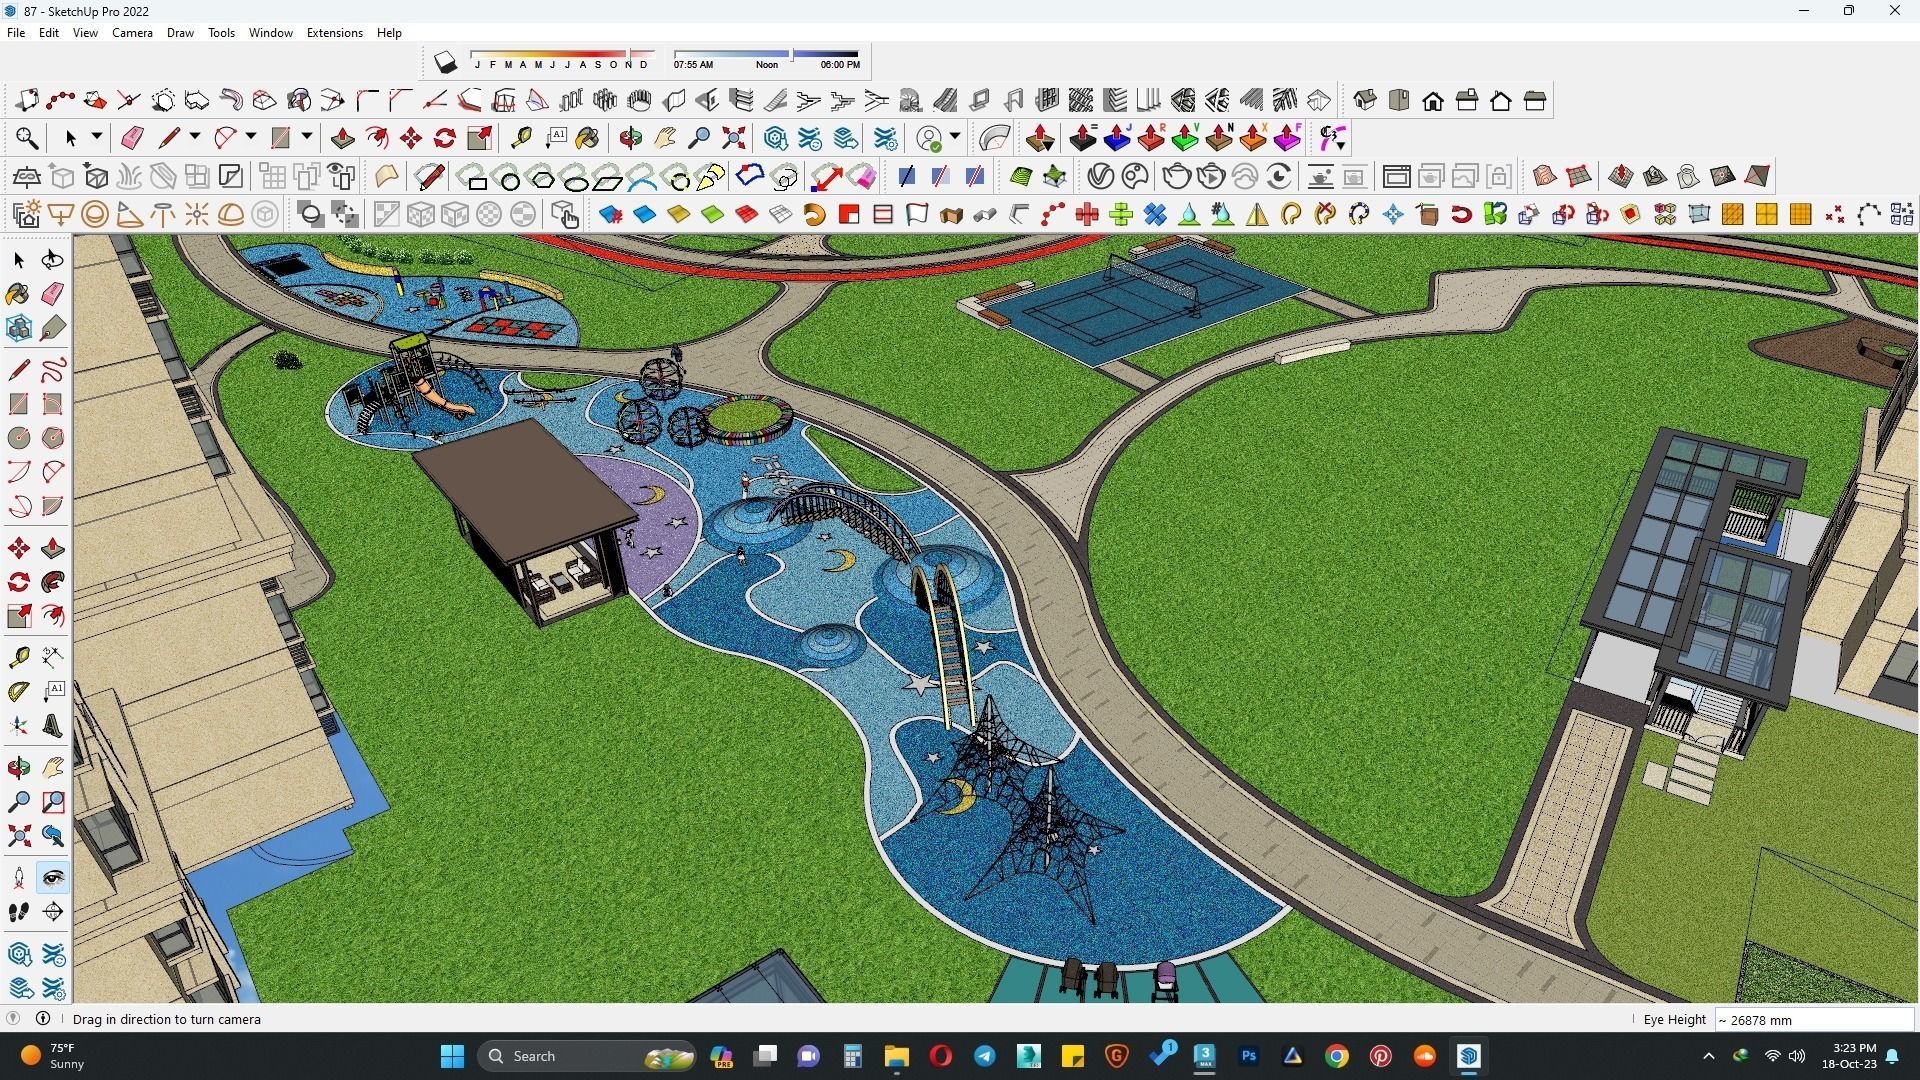
Task: Activate the Walk tool footprints icon
Action: [18, 912]
